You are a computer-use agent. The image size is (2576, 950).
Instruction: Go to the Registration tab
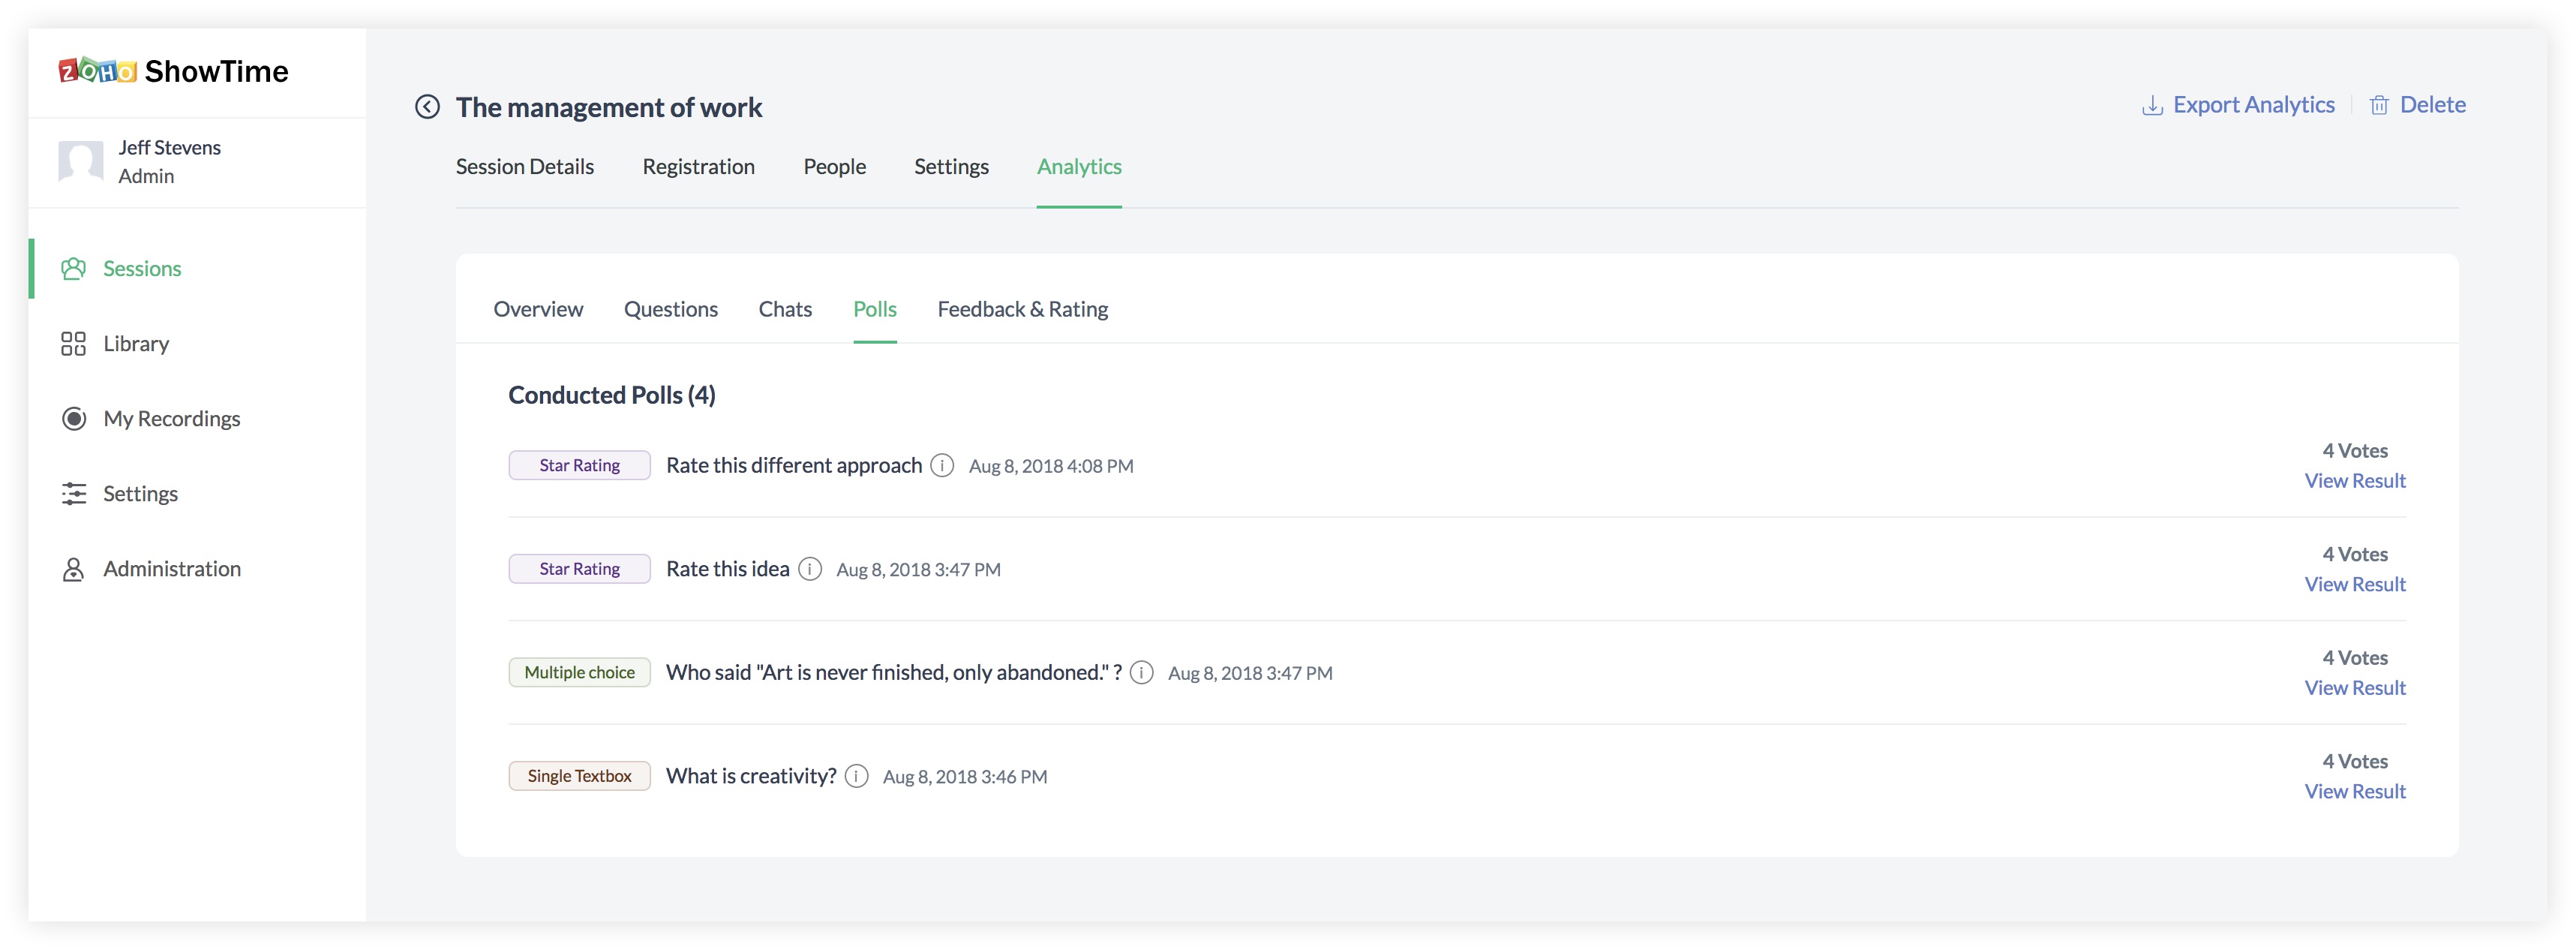point(698,167)
